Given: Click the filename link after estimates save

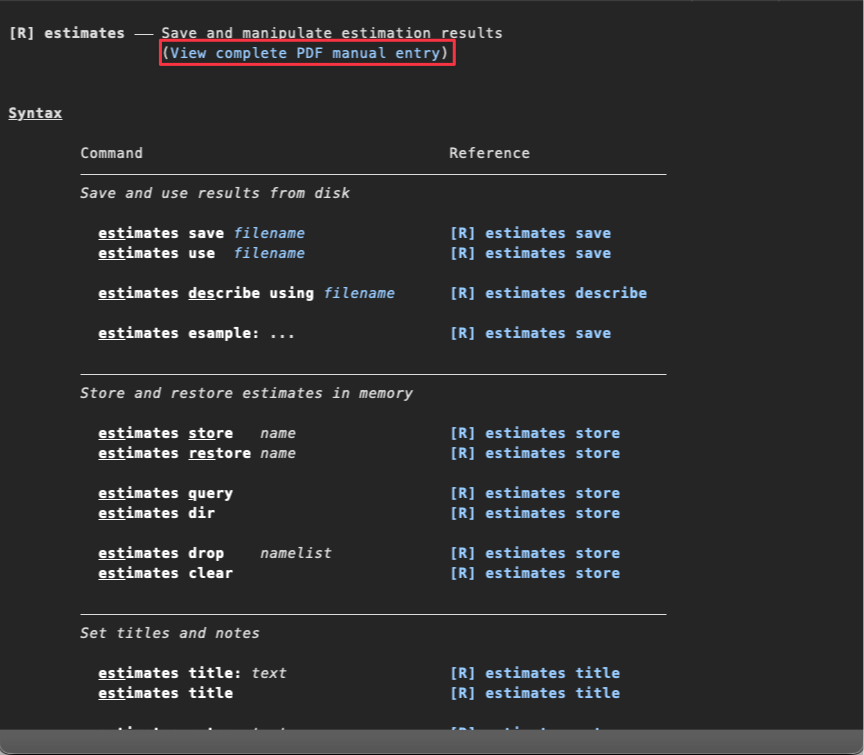Looking at the screenshot, I should pos(269,233).
